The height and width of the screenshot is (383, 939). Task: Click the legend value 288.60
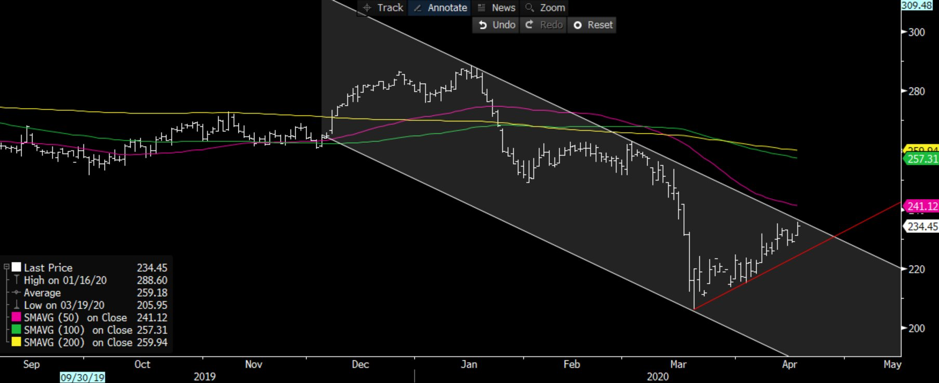(152, 280)
